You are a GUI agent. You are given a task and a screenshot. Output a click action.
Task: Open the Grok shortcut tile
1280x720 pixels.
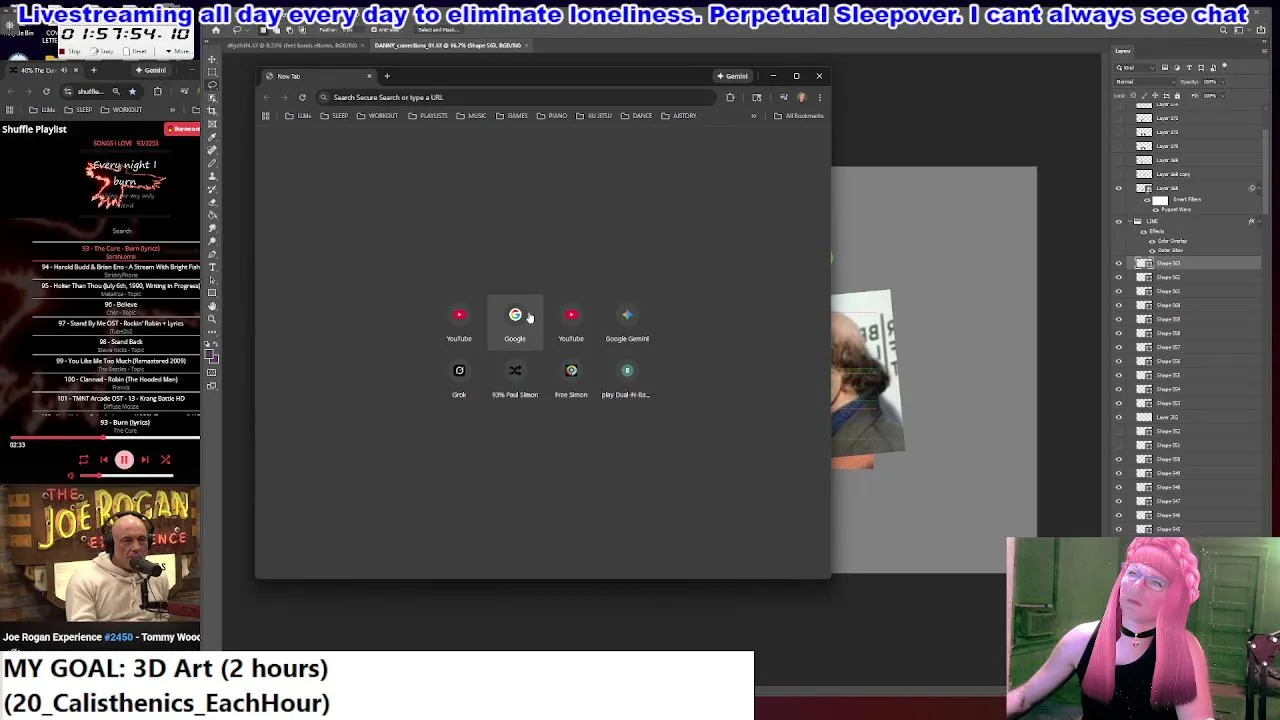(x=459, y=379)
